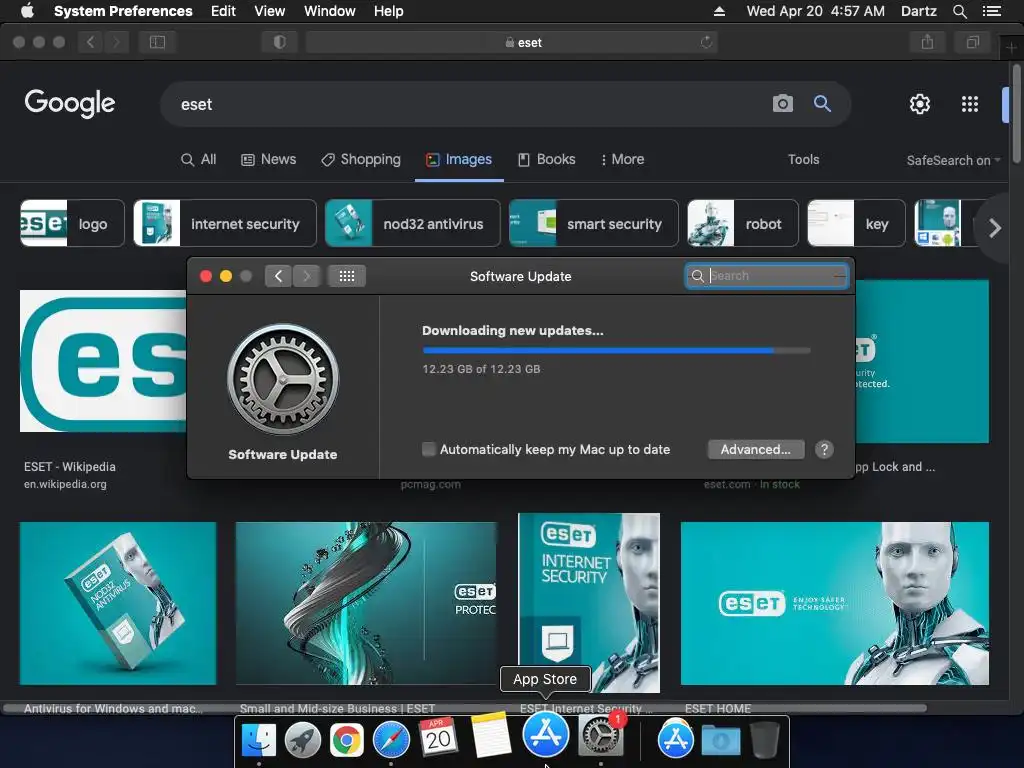
Task: Select the key suggestion chip
Action: 856,223
